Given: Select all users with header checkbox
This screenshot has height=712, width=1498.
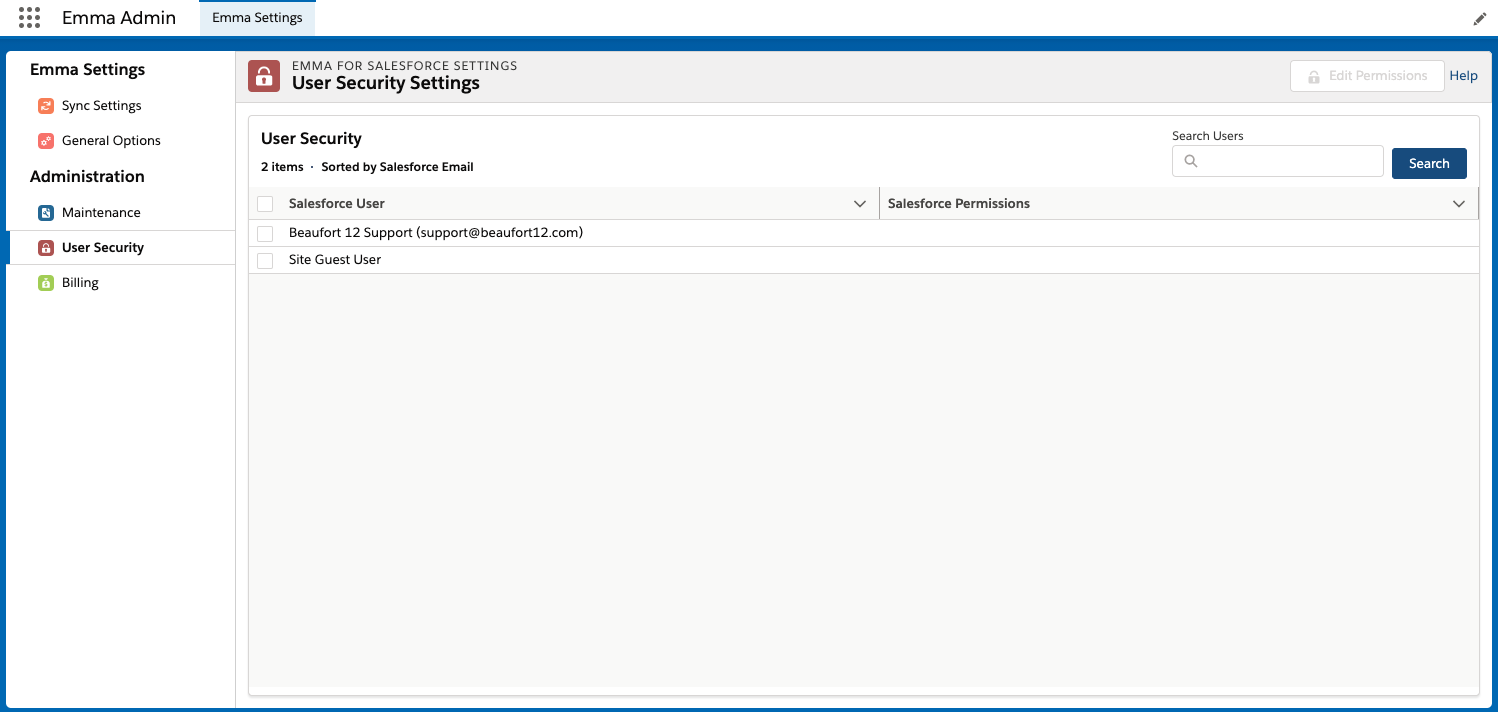Looking at the screenshot, I should [x=265, y=204].
